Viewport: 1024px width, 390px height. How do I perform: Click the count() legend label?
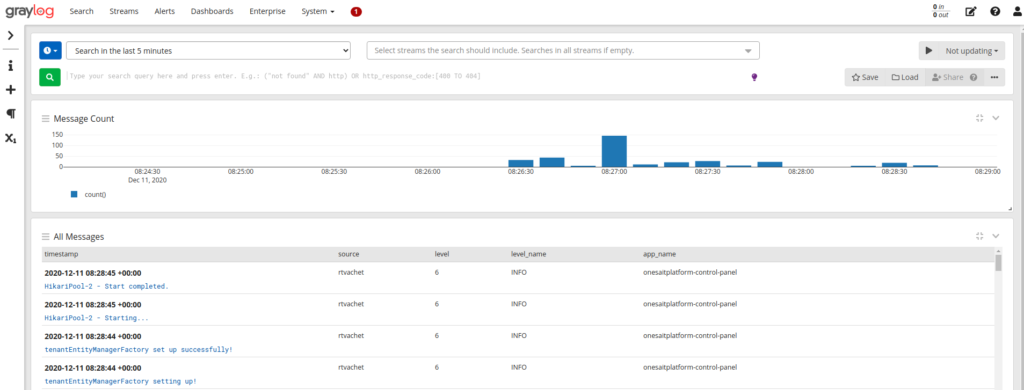coord(95,195)
